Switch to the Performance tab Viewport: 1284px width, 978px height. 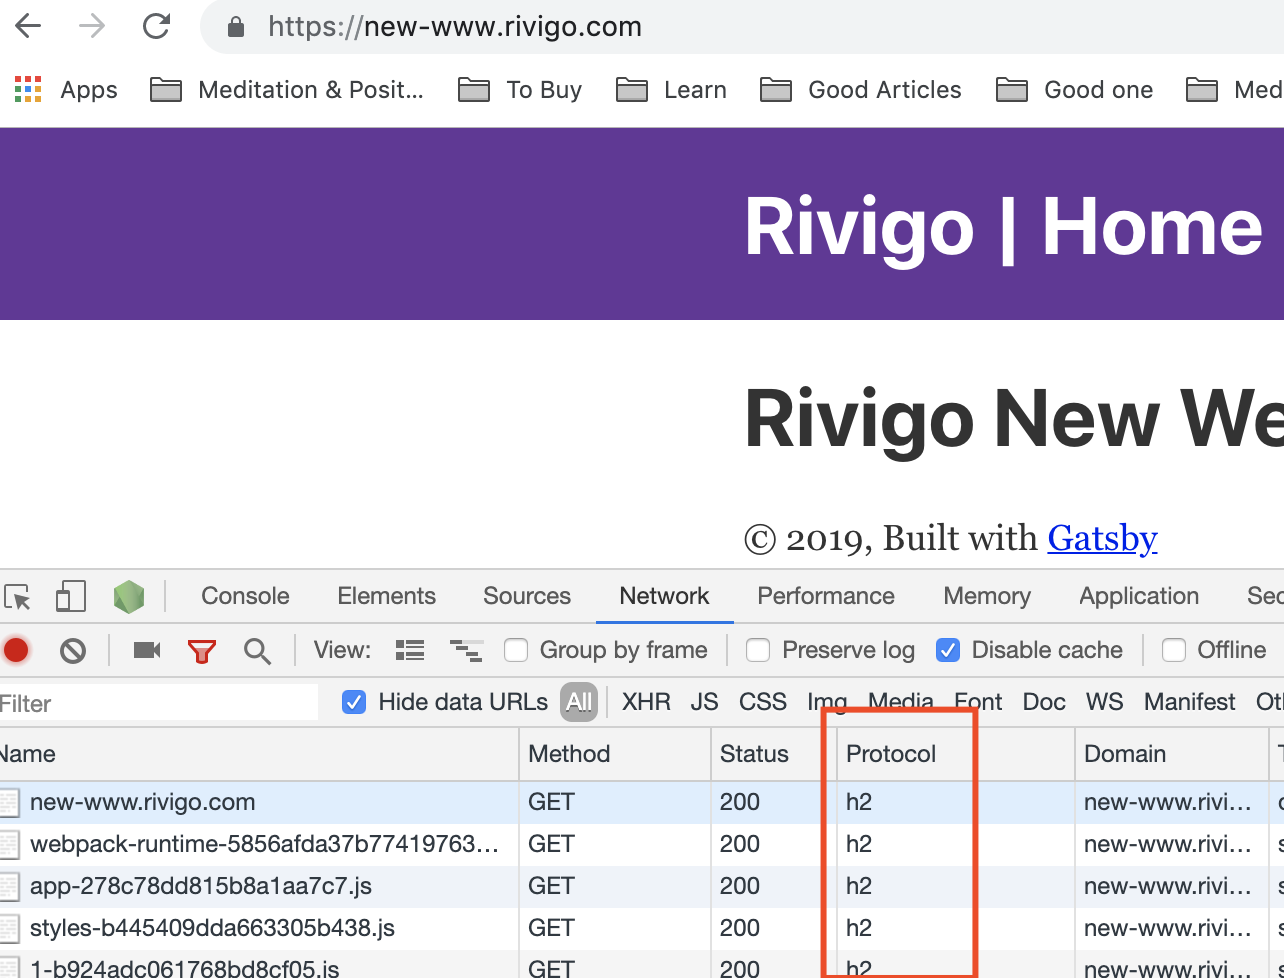coord(826,596)
